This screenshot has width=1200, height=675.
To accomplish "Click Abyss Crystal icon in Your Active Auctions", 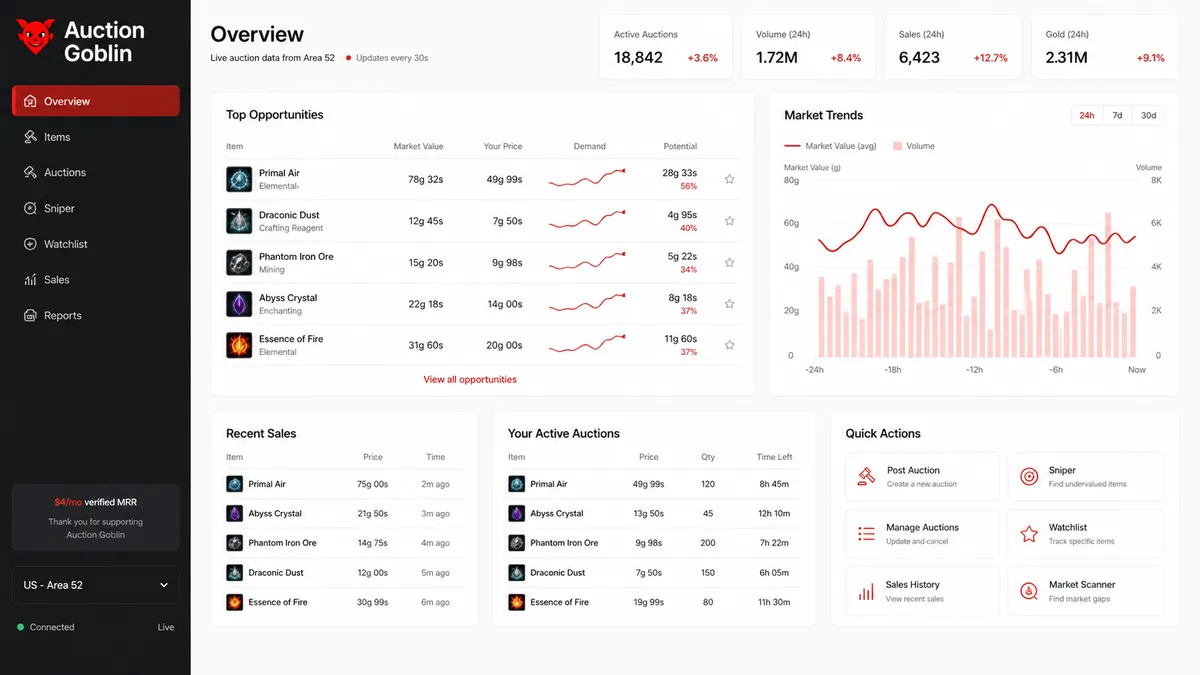I will pyautogui.click(x=516, y=513).
